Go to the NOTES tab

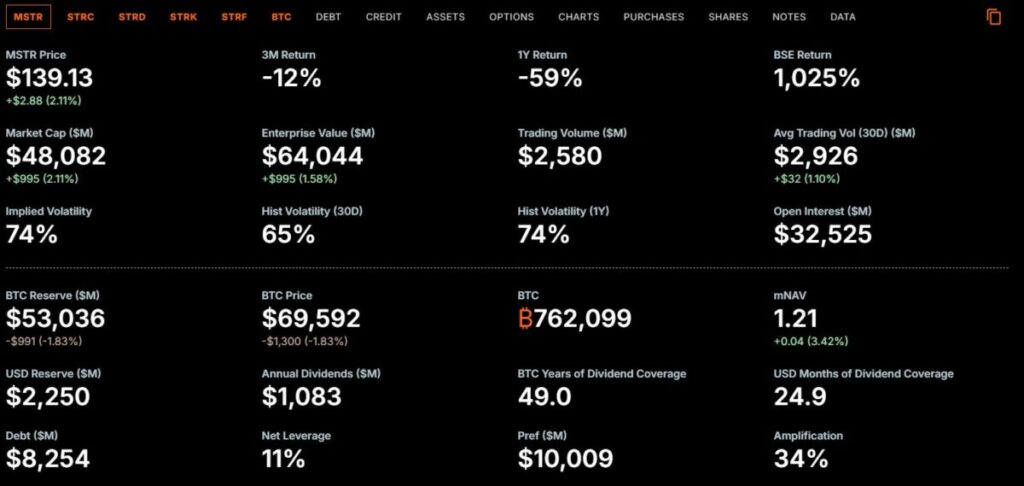point(789,17)
